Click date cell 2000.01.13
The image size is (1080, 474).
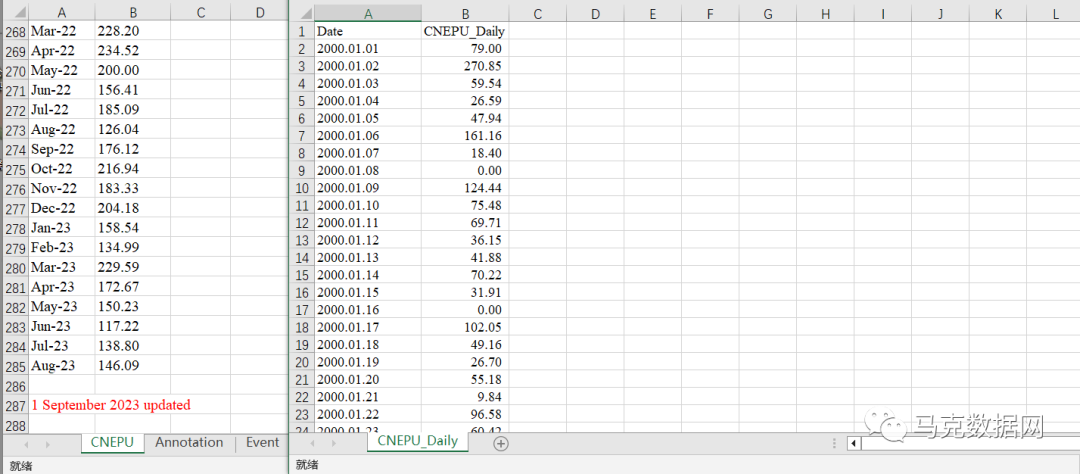tap(368, 258)
